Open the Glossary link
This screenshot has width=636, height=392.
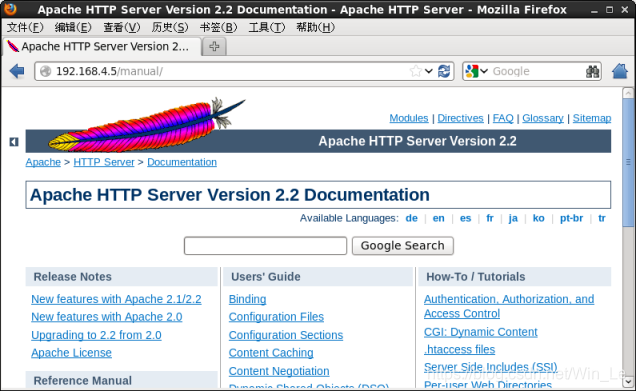[x=543, y=118]
